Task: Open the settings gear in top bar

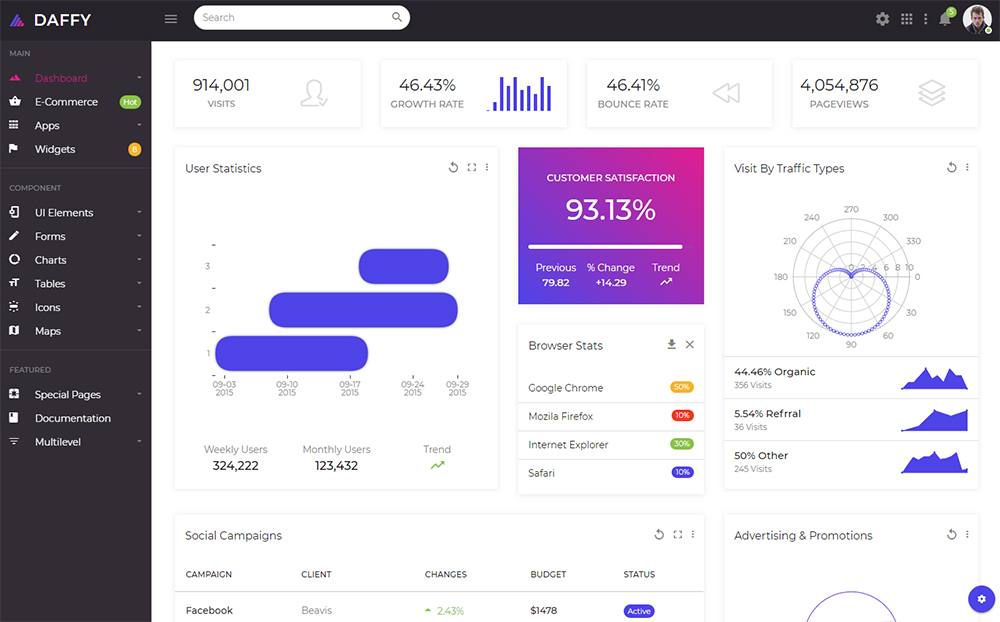Action: [x=882, y=19]
